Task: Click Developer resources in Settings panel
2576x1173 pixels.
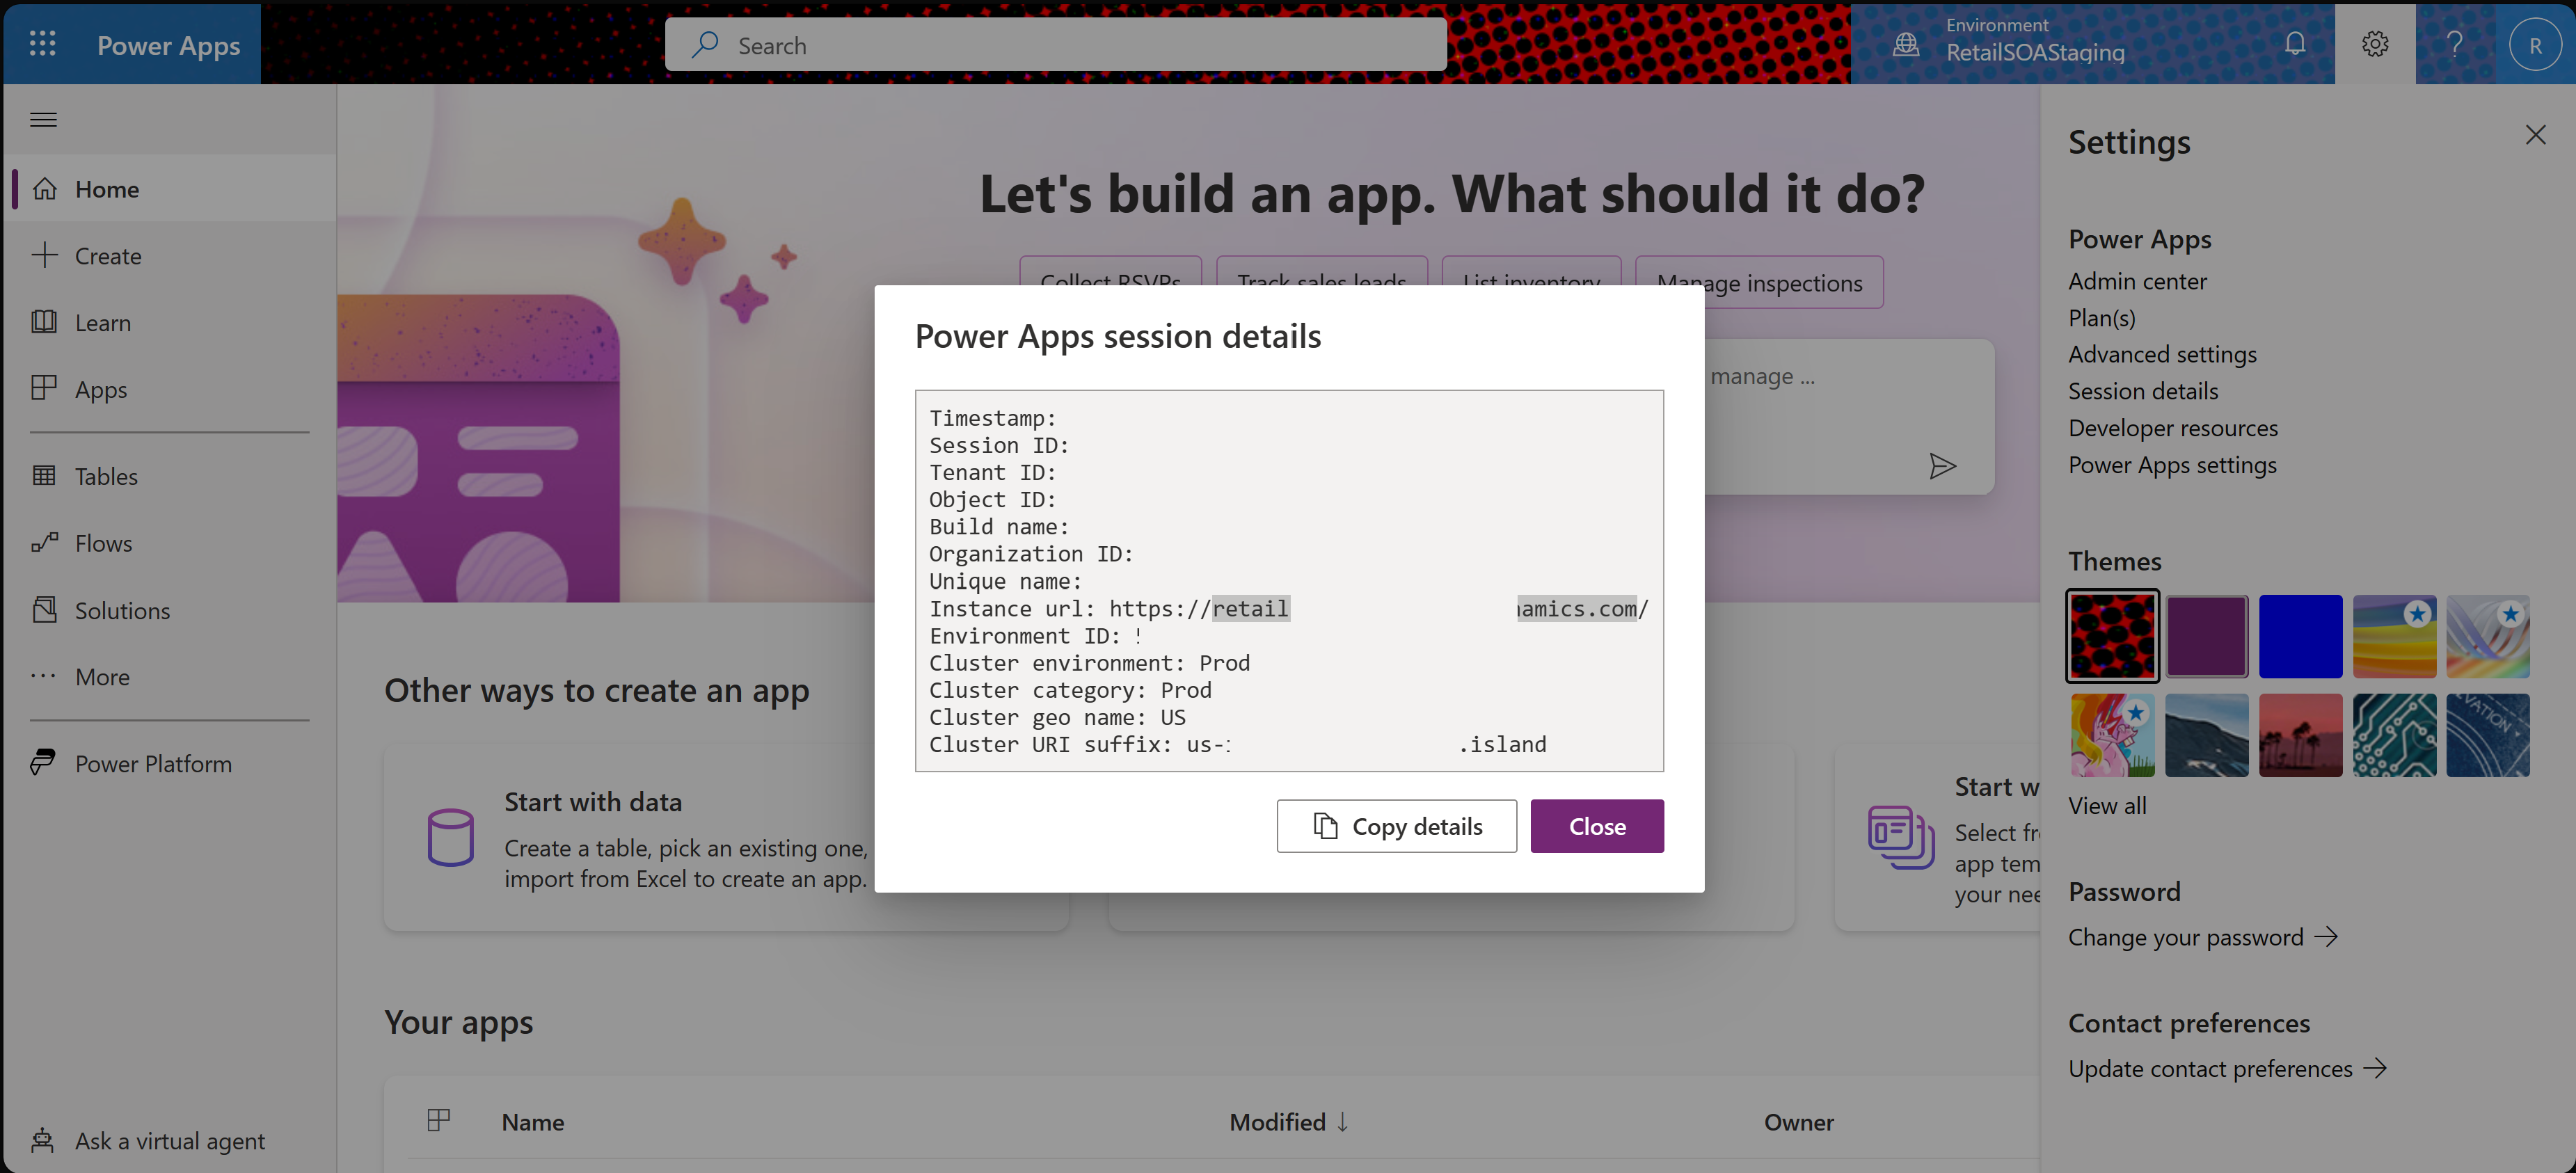Action: tap(2174, 427)
